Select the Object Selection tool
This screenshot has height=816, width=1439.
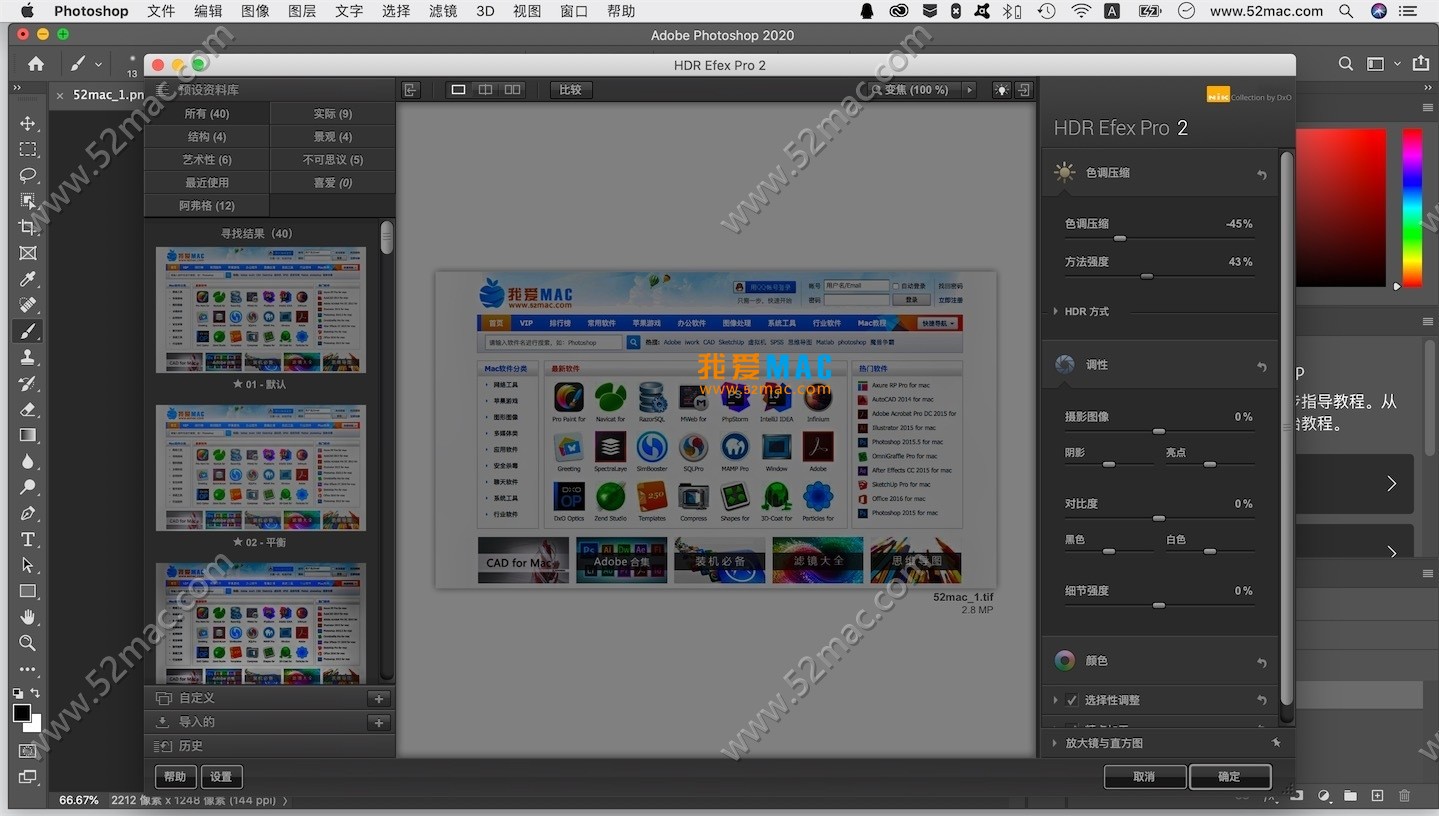[28, 202]
